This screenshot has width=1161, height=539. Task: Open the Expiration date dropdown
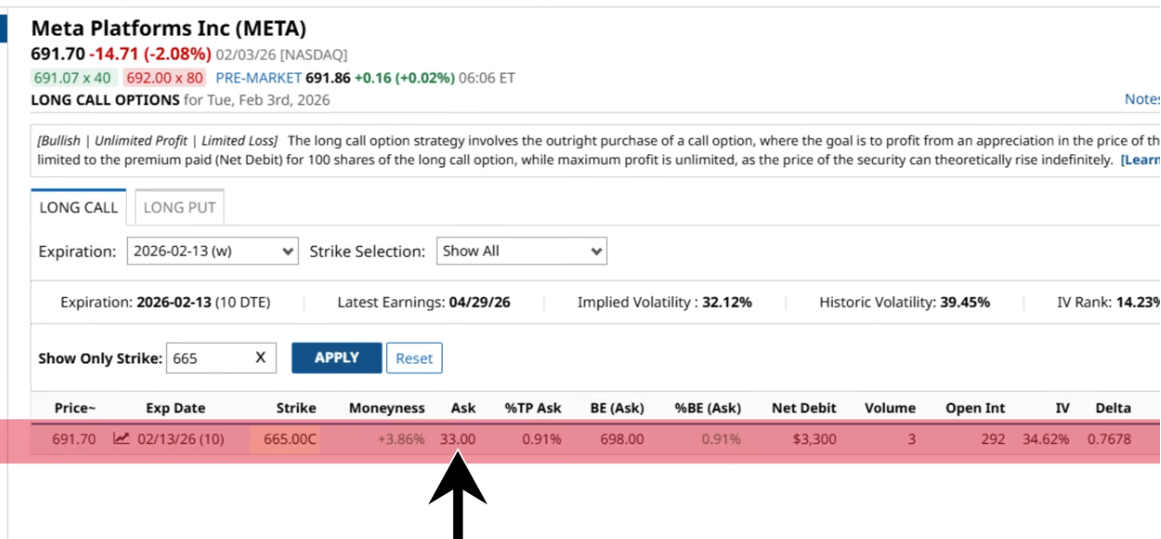pos(212,251)
